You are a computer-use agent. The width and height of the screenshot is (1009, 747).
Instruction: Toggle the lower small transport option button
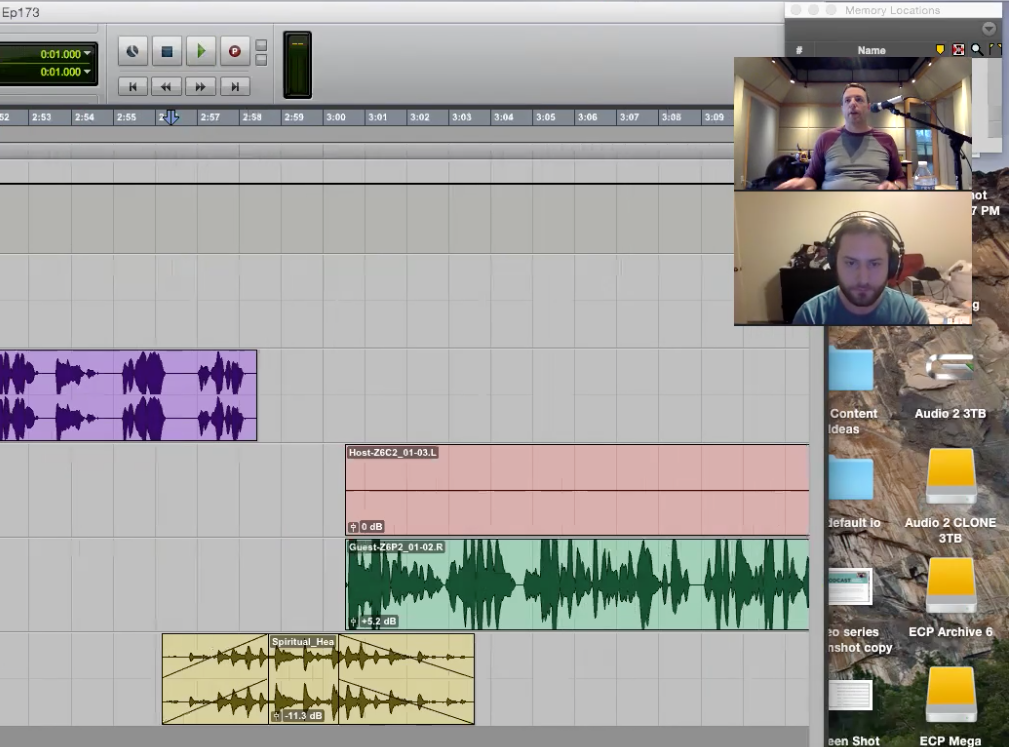coord(261,60)
